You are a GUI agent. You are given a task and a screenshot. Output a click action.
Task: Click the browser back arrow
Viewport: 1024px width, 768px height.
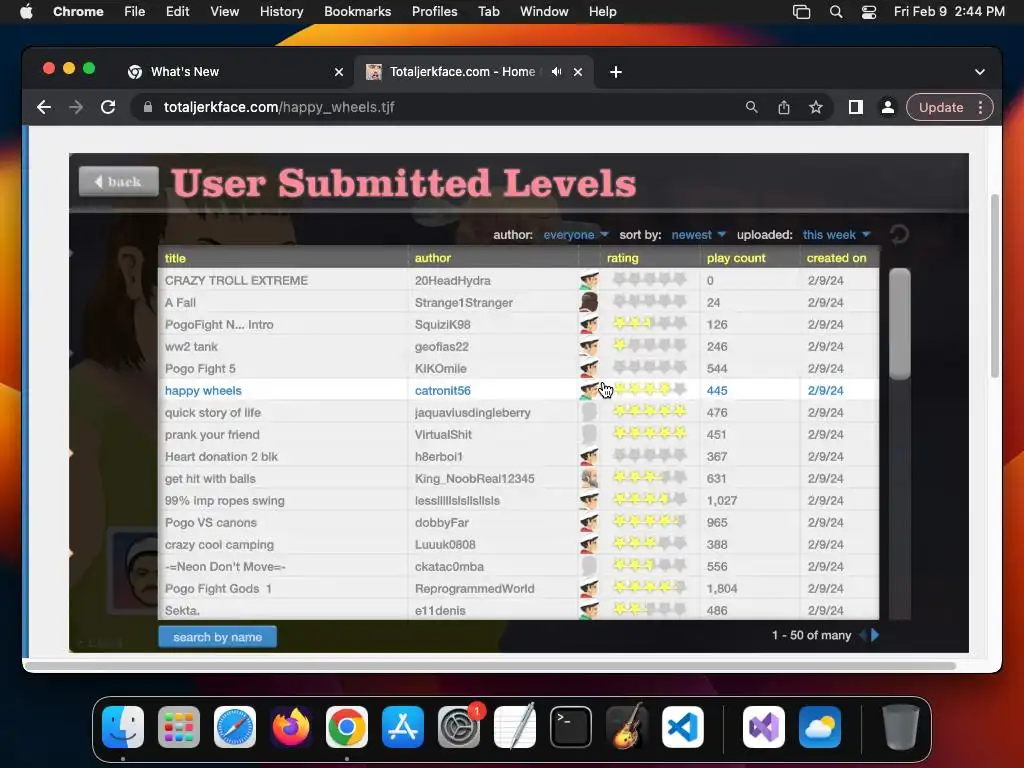(x=44, y=107)
